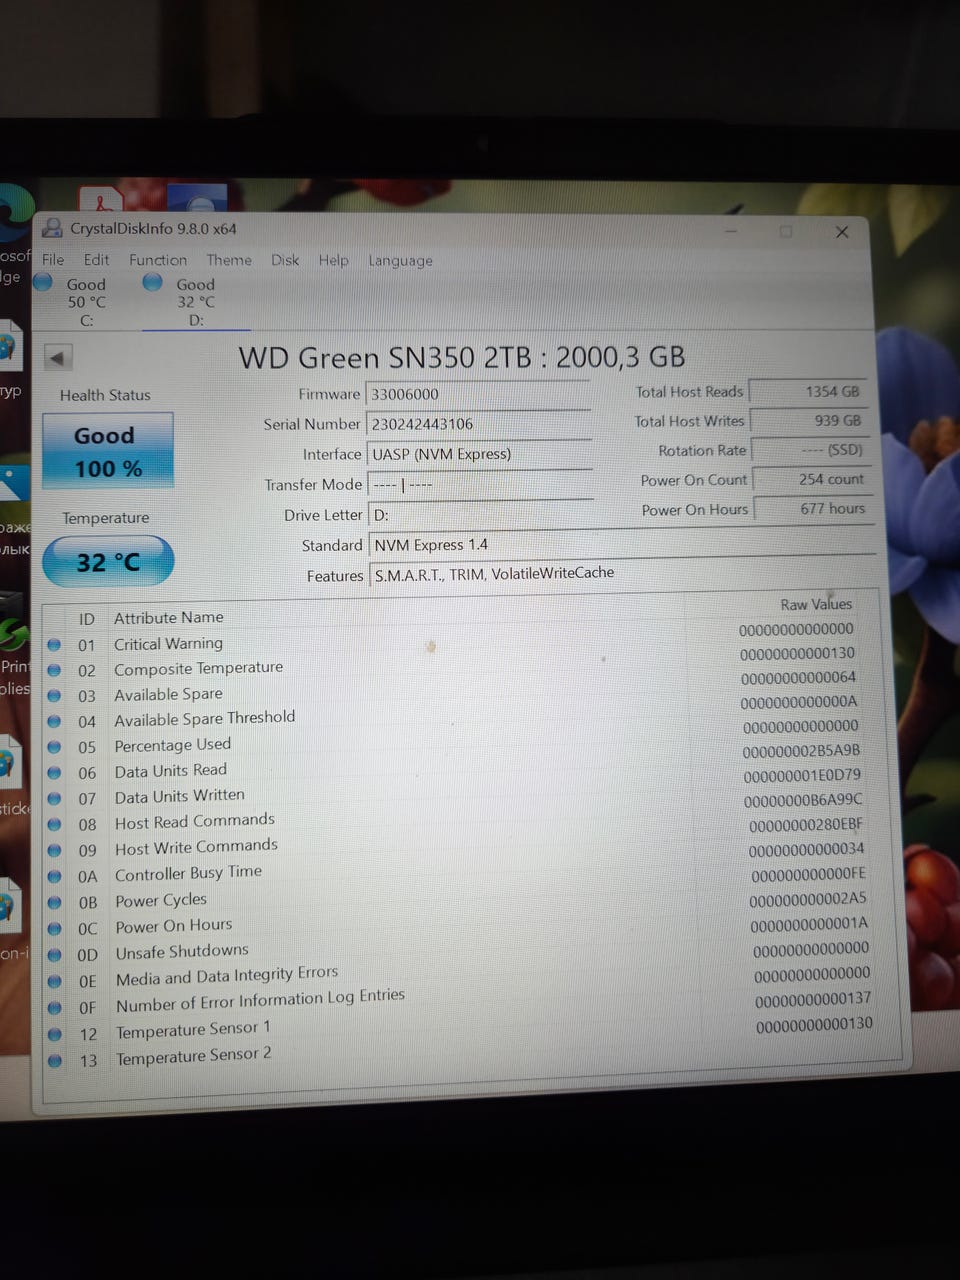Select the Percentage Used attribute name
This screenshot has width=960, height=1280.
[172, 745]
